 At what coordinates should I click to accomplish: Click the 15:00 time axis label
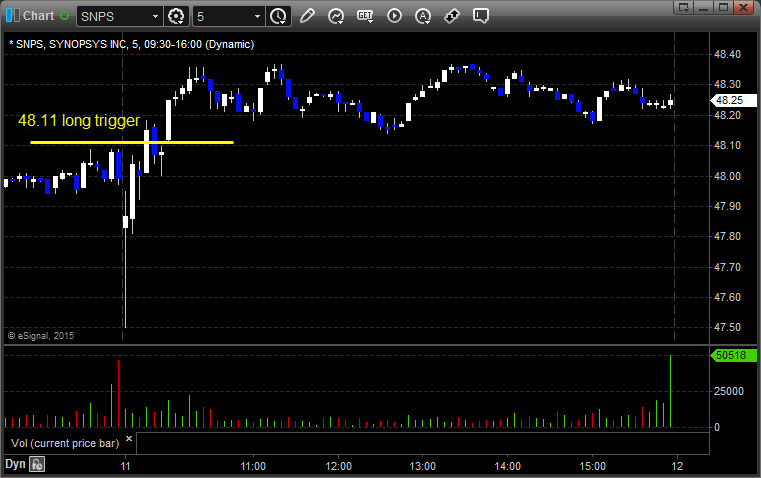[593, 466]
